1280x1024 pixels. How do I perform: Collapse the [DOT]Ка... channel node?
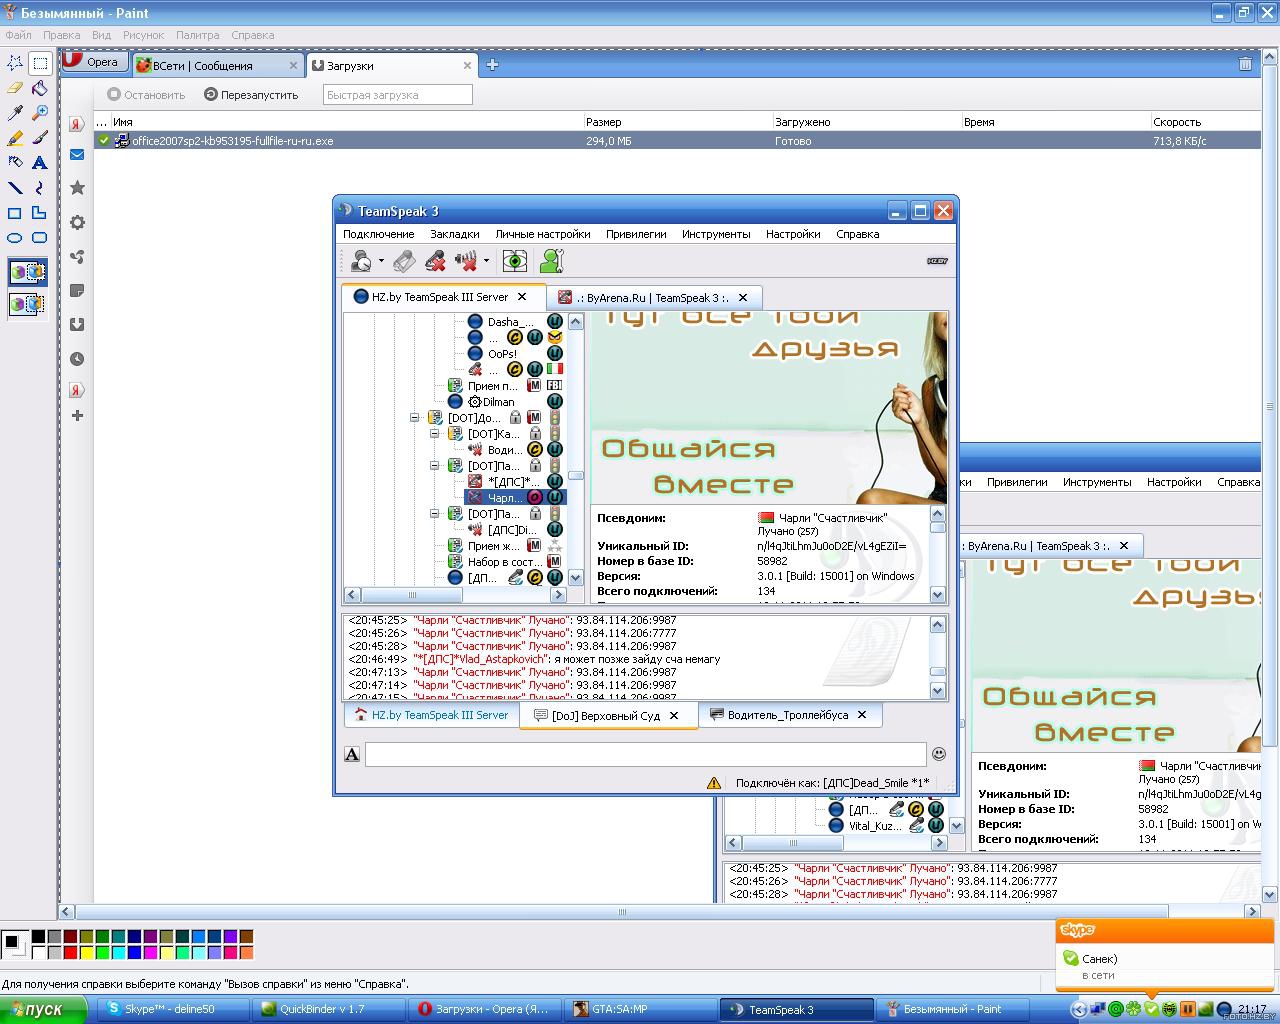[435, 434]
